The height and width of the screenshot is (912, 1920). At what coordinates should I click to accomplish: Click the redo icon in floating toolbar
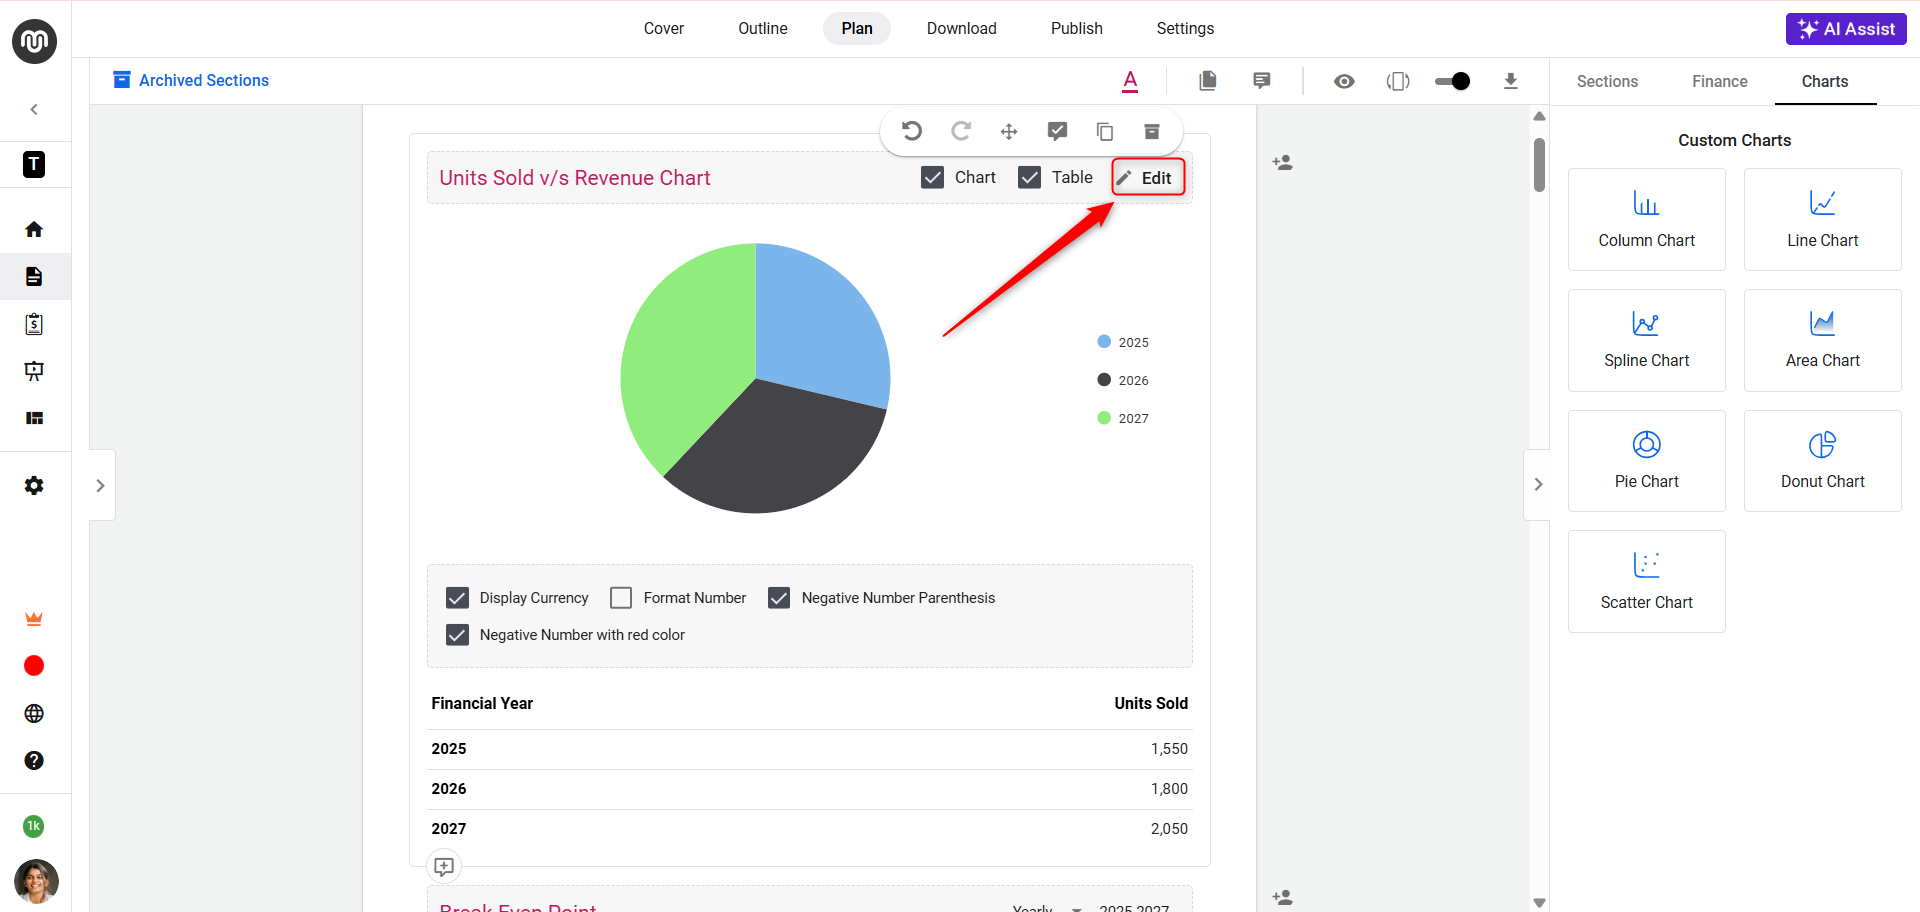[961, 131]
